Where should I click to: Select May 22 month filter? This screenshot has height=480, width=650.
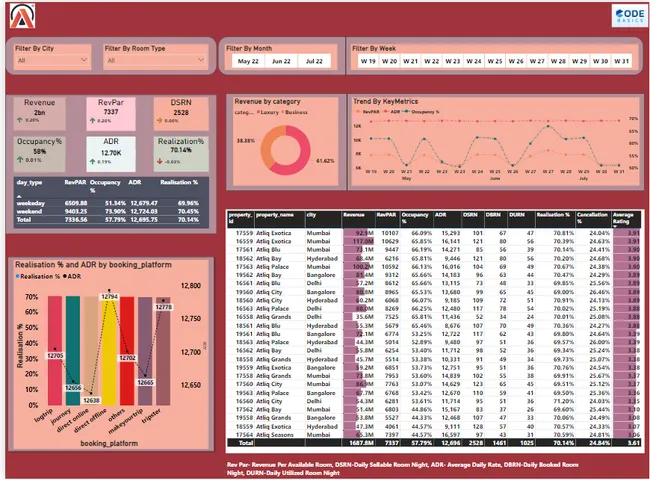tap(248, 61)
